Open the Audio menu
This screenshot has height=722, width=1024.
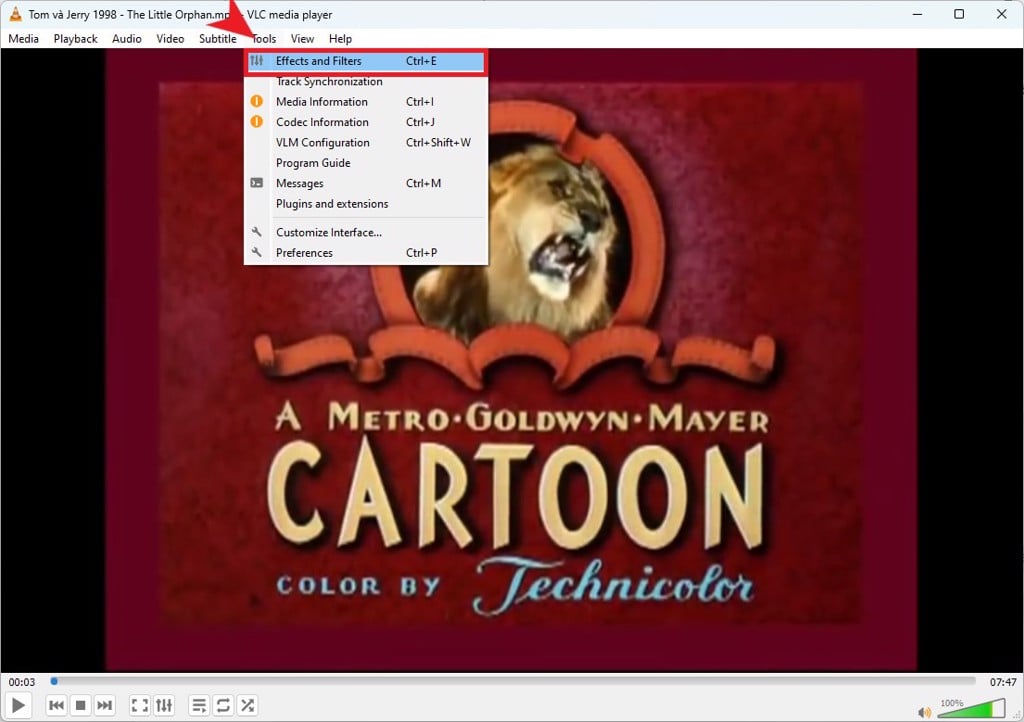coord(127,39)
